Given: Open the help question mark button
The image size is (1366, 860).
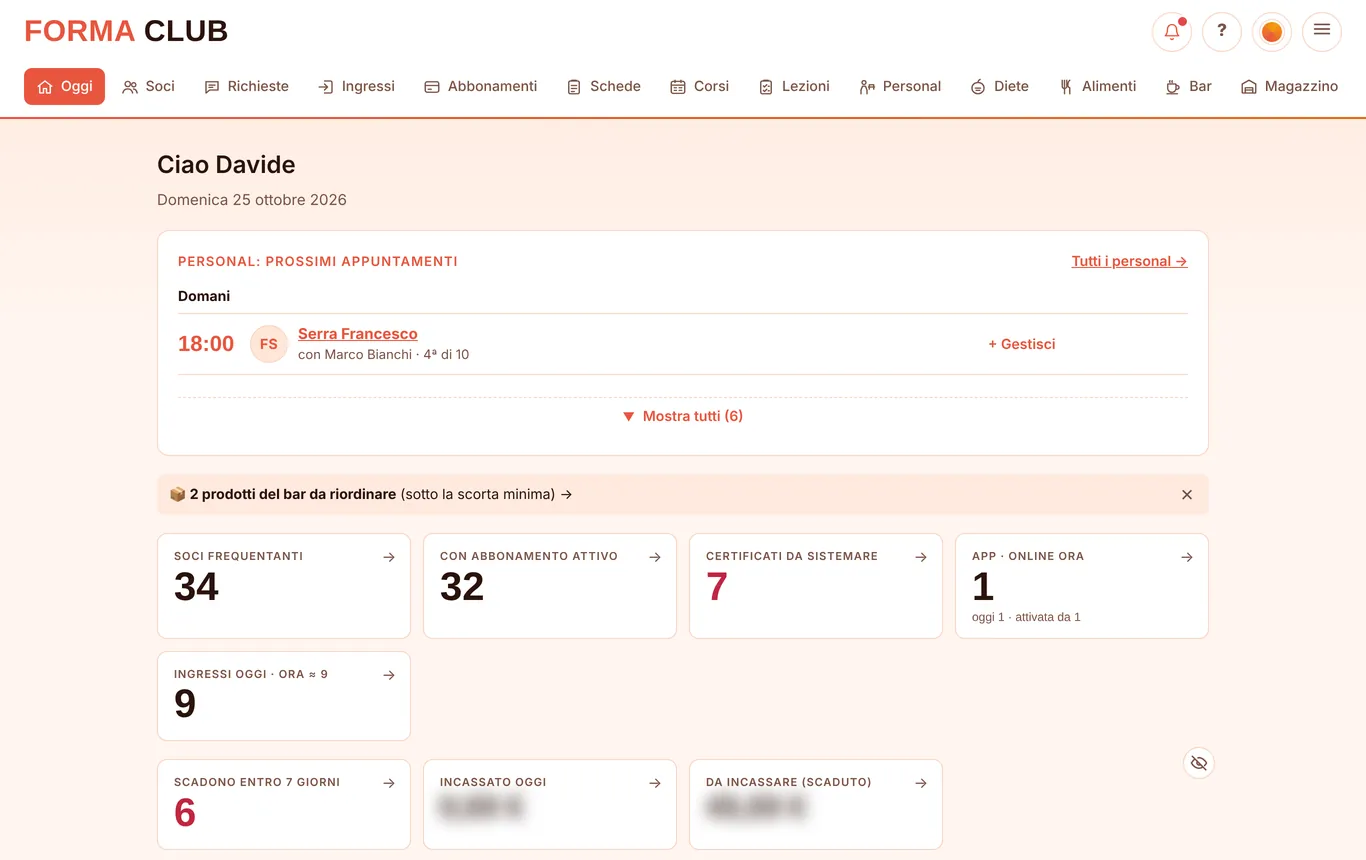Looking at the screenshot, I should pyautogui.click(x=1222, y=31).
